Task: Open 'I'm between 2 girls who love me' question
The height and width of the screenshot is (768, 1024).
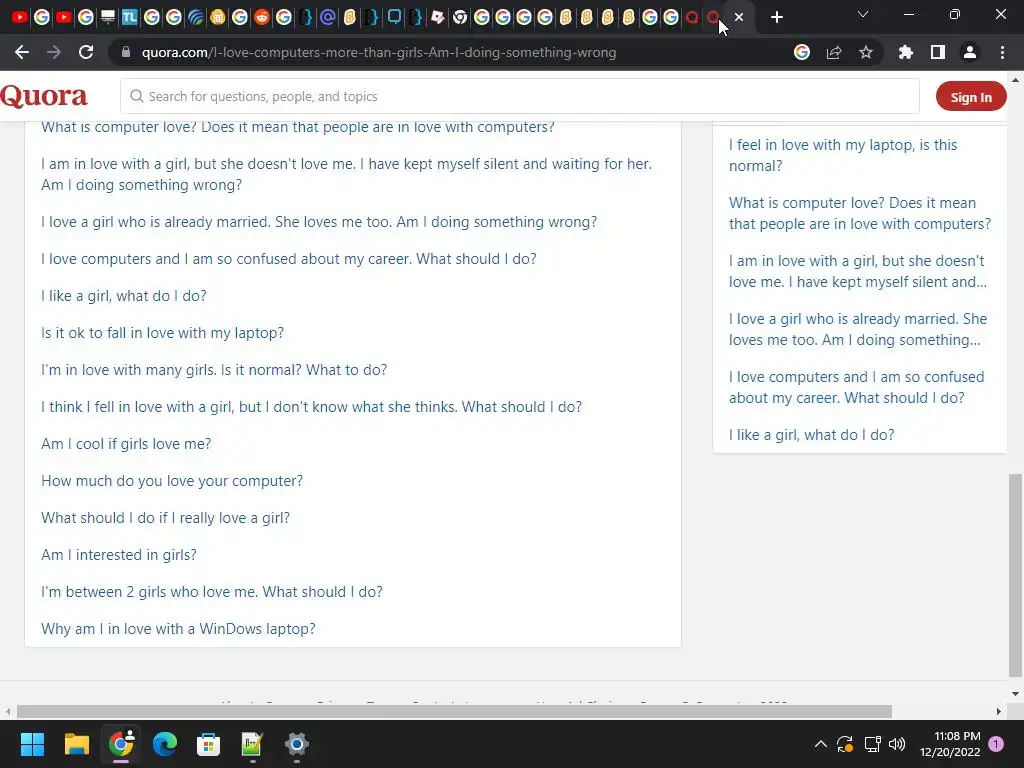Action: click(212, 592)
